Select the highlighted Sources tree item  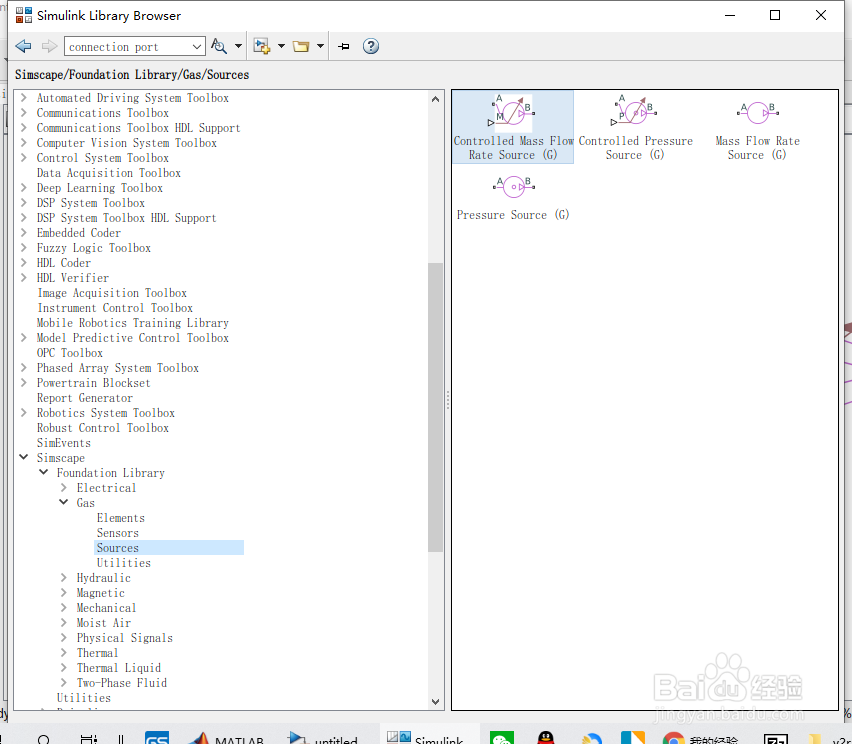click(169, 548)
